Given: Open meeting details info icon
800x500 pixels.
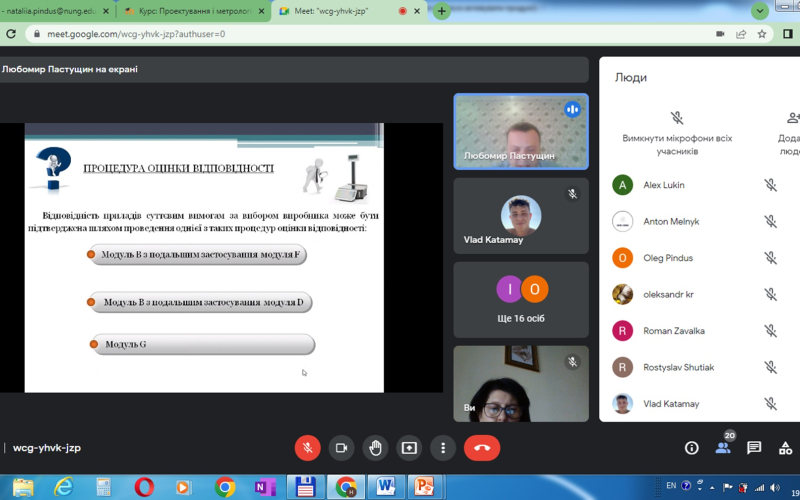Looking at the screenshot, I should tap(691, 448).
